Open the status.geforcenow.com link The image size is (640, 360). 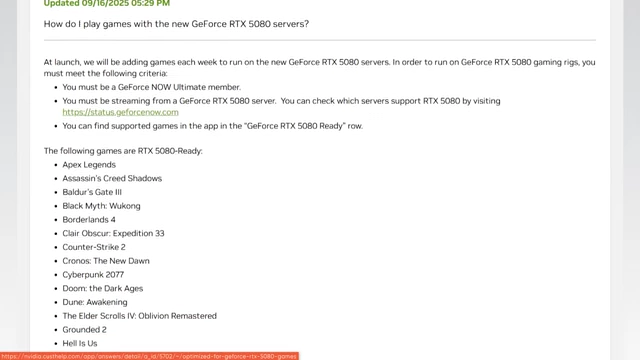coord(120,112)
